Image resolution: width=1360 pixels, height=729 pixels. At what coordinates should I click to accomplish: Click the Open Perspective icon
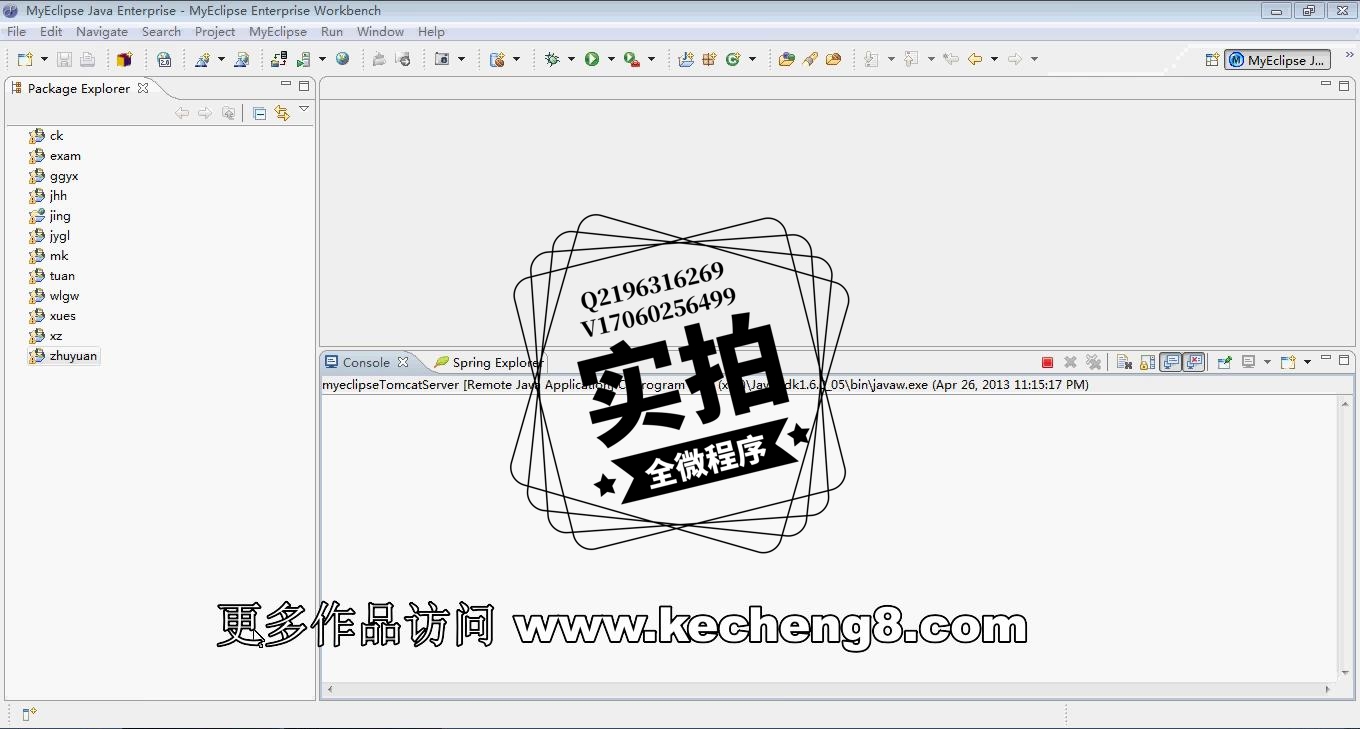pos(1212,60)
